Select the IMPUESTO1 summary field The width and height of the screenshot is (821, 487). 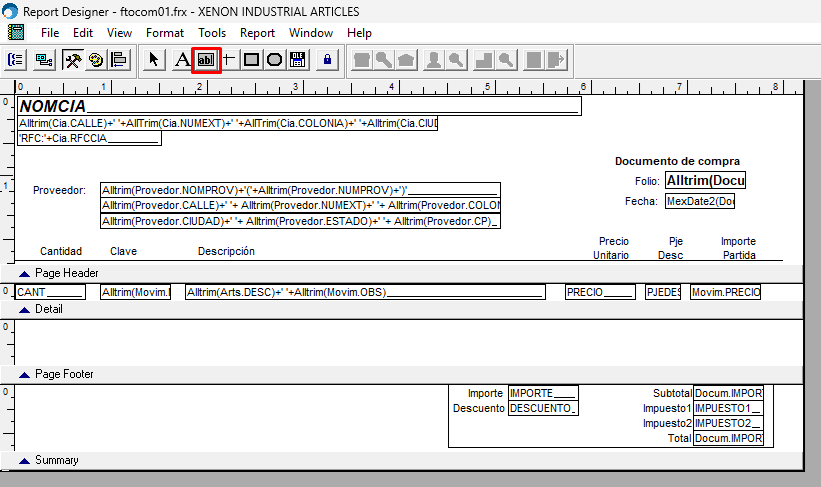[728, 408]
